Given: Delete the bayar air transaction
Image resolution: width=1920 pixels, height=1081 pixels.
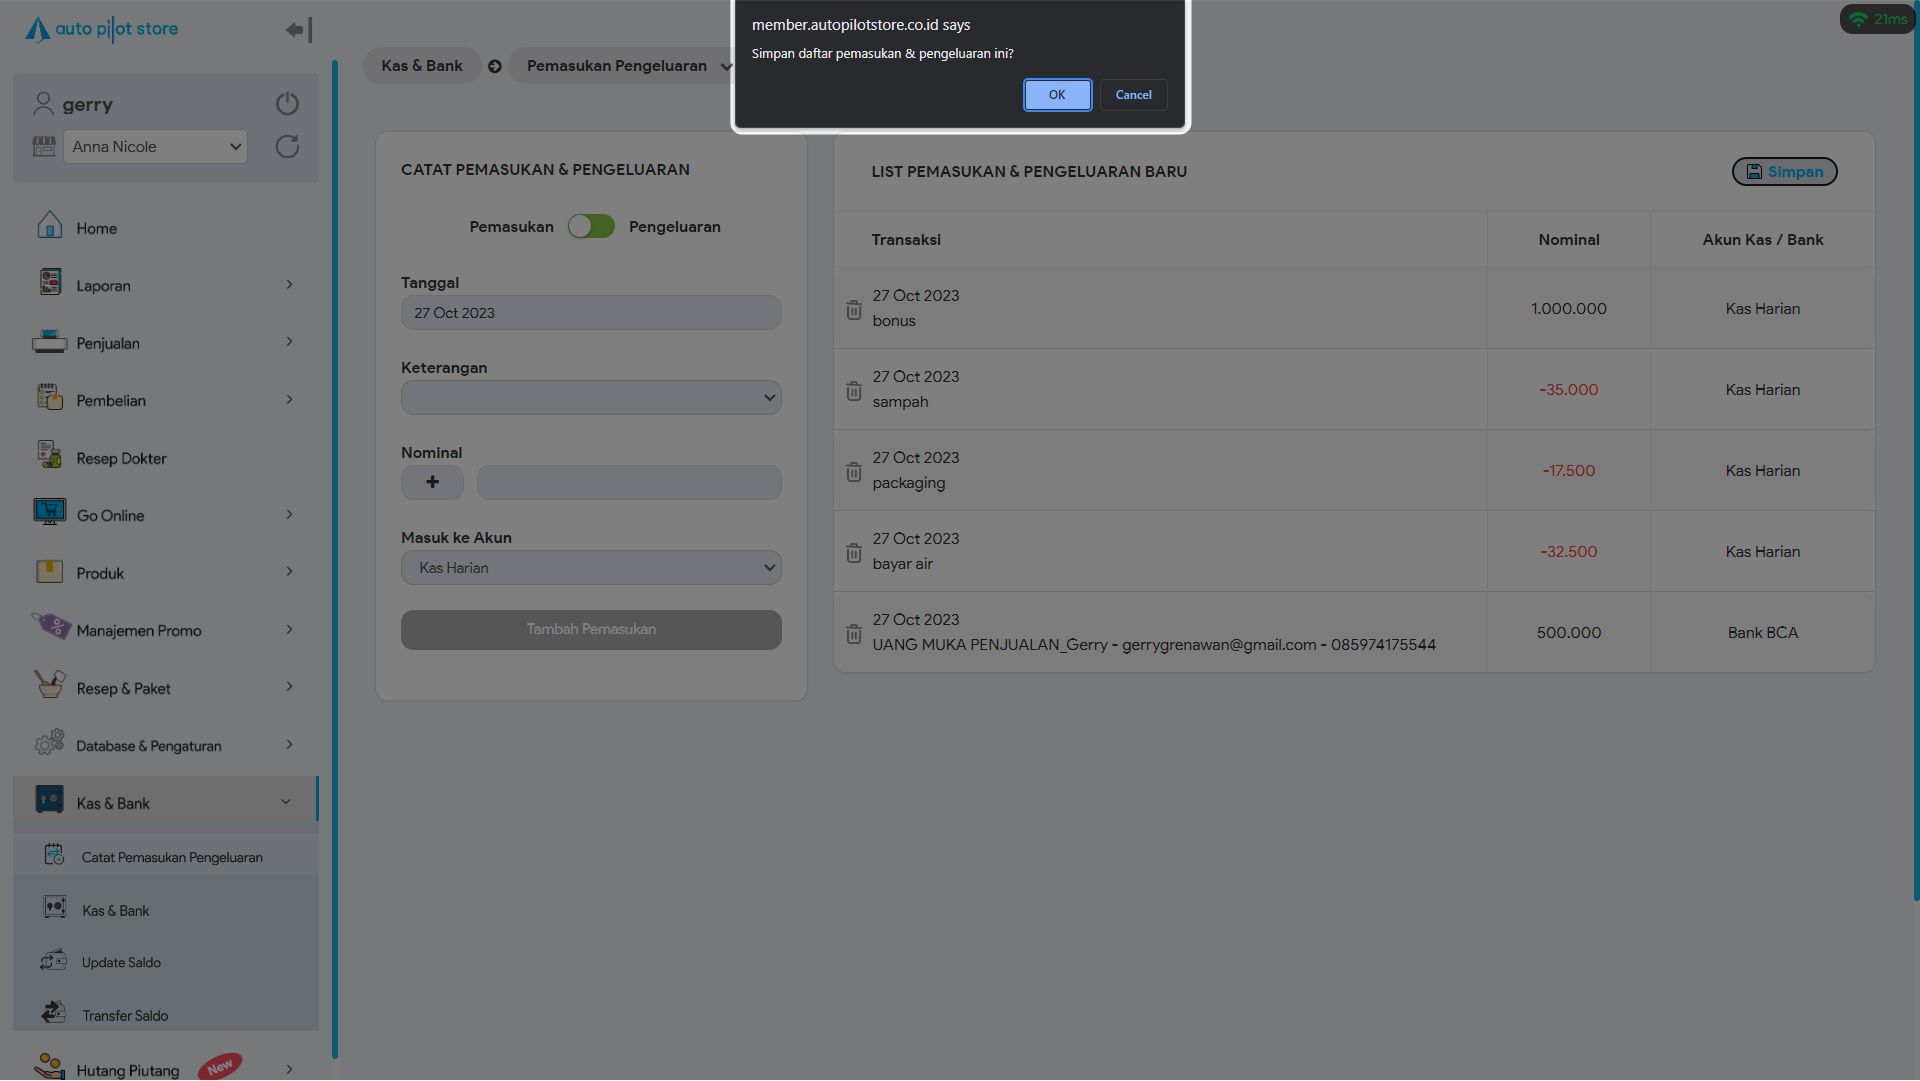Looking at the screenshot, I should click(x=853, y=553).
